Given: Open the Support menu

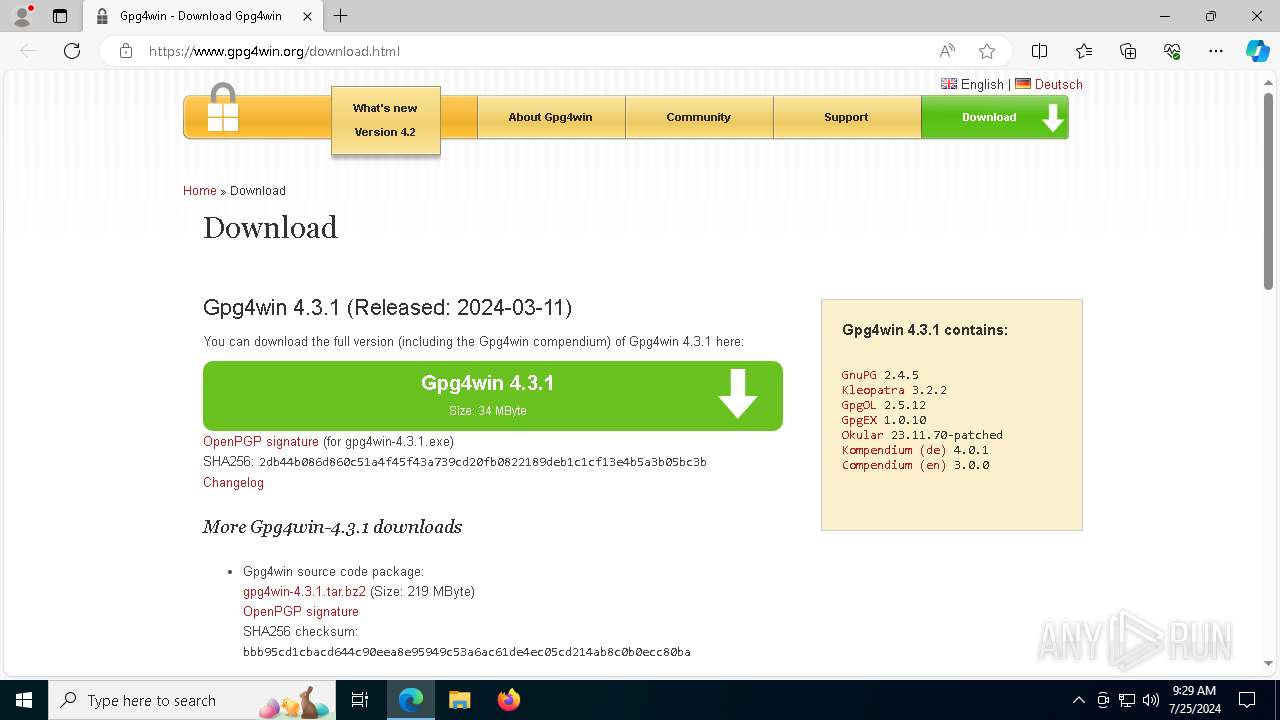Looking at the screenshot, I should [846, 117].
